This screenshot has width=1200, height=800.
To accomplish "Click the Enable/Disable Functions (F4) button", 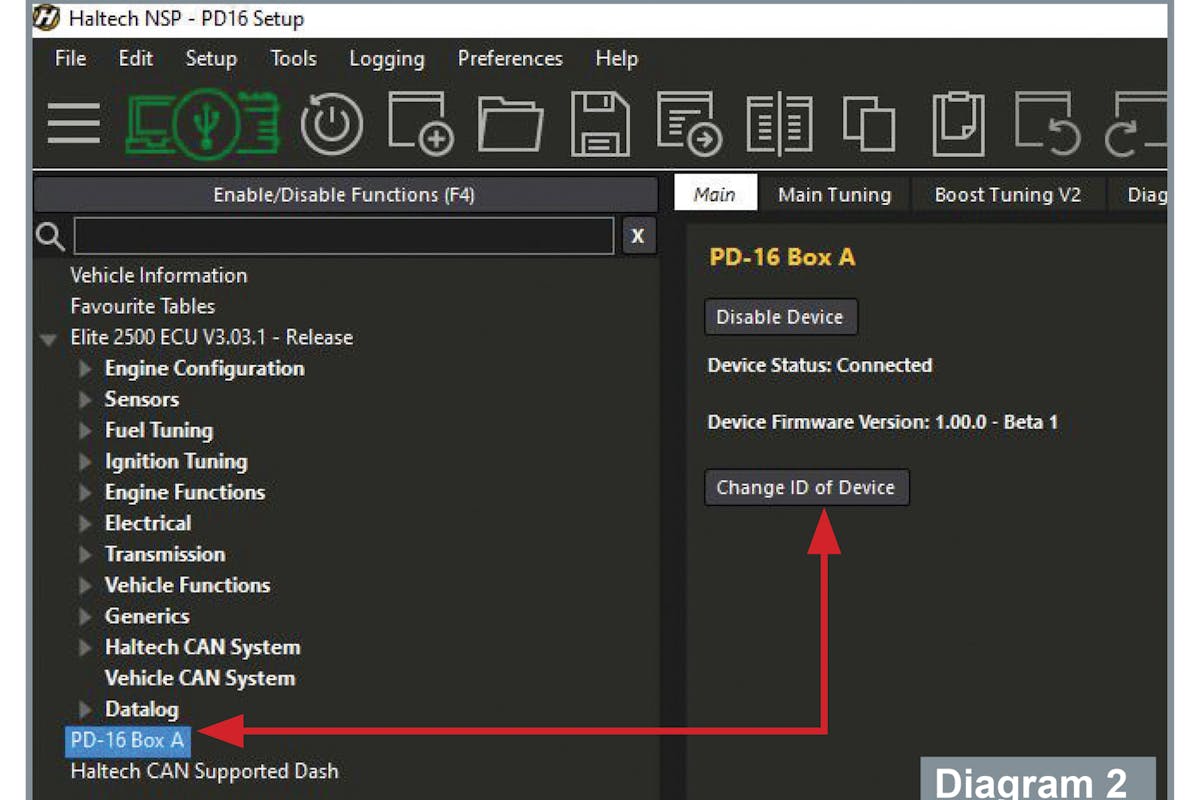I will [345, 195].
